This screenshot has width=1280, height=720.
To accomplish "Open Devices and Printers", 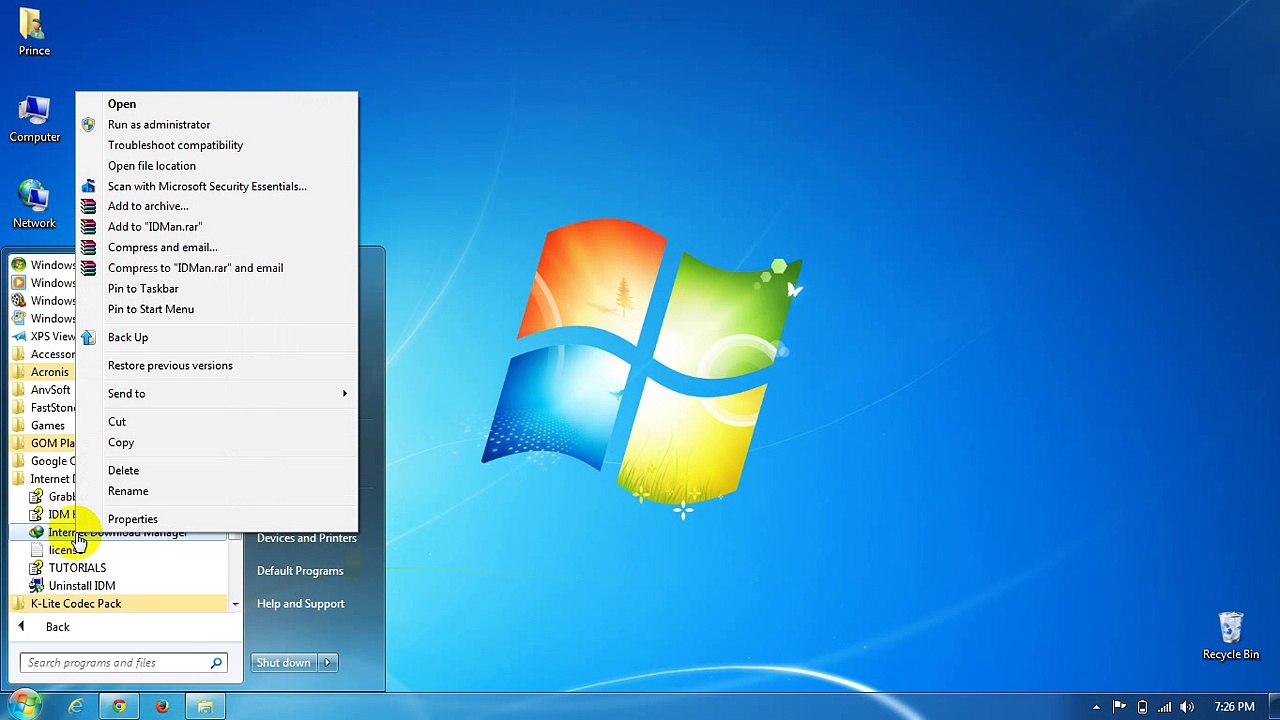I will (306, 538).
